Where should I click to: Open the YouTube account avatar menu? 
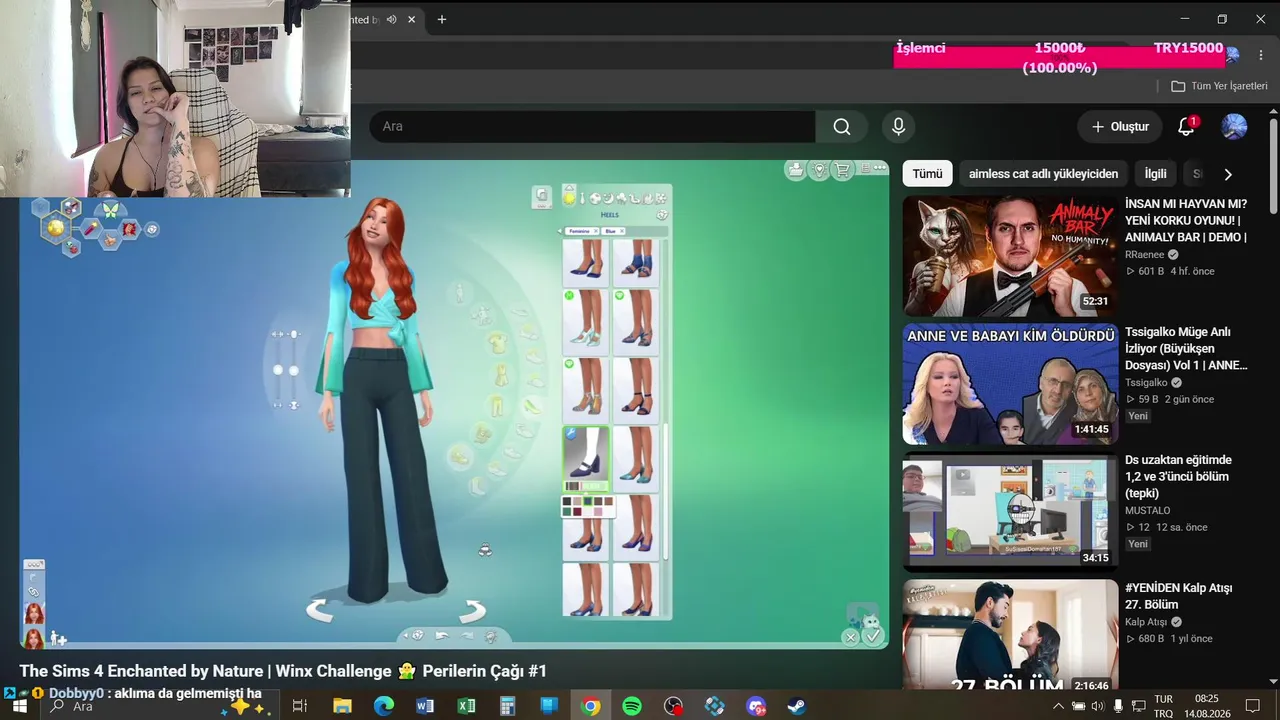(x=1234, y=127)
